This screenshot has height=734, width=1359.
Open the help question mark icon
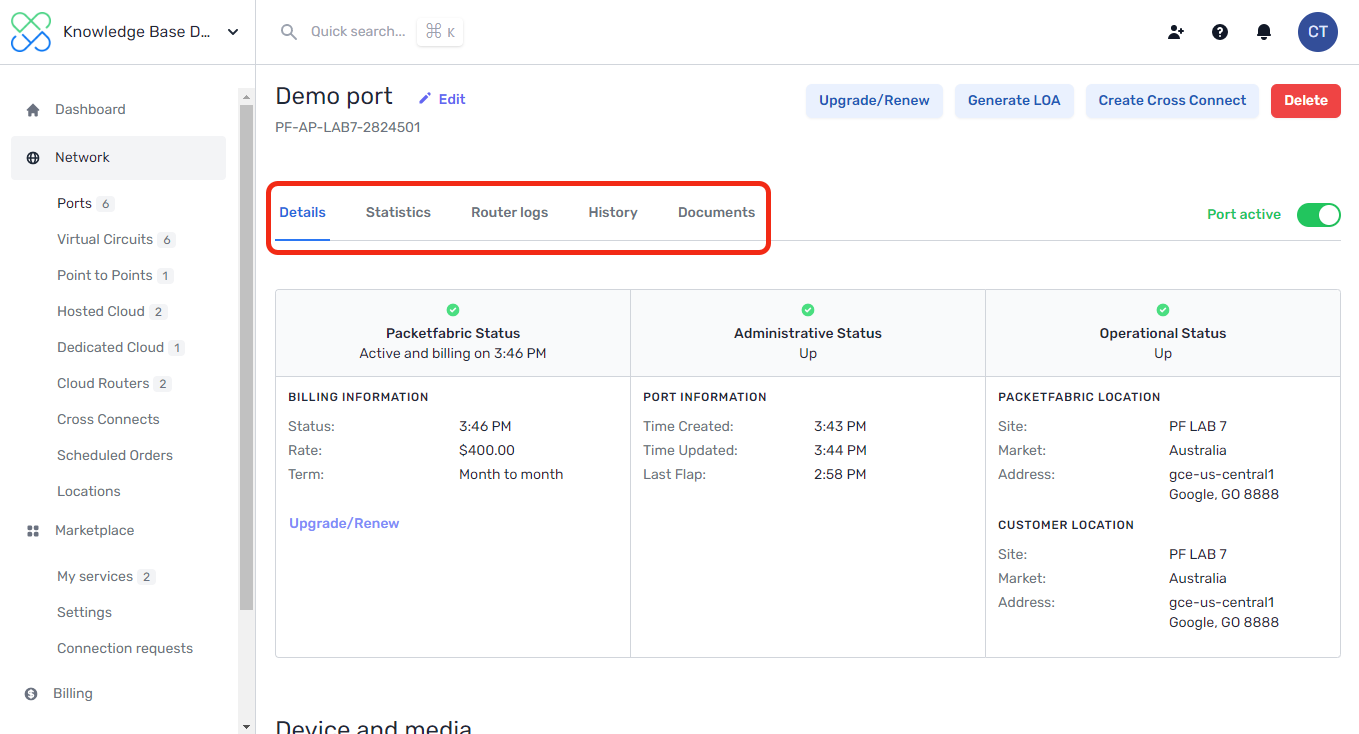1220,32
